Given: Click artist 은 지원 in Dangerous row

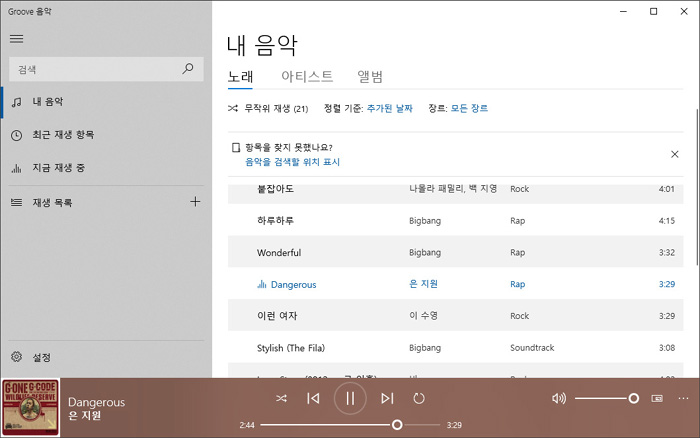Looking at the screenshot, I should pyautogui.click(x=423, y=284).
